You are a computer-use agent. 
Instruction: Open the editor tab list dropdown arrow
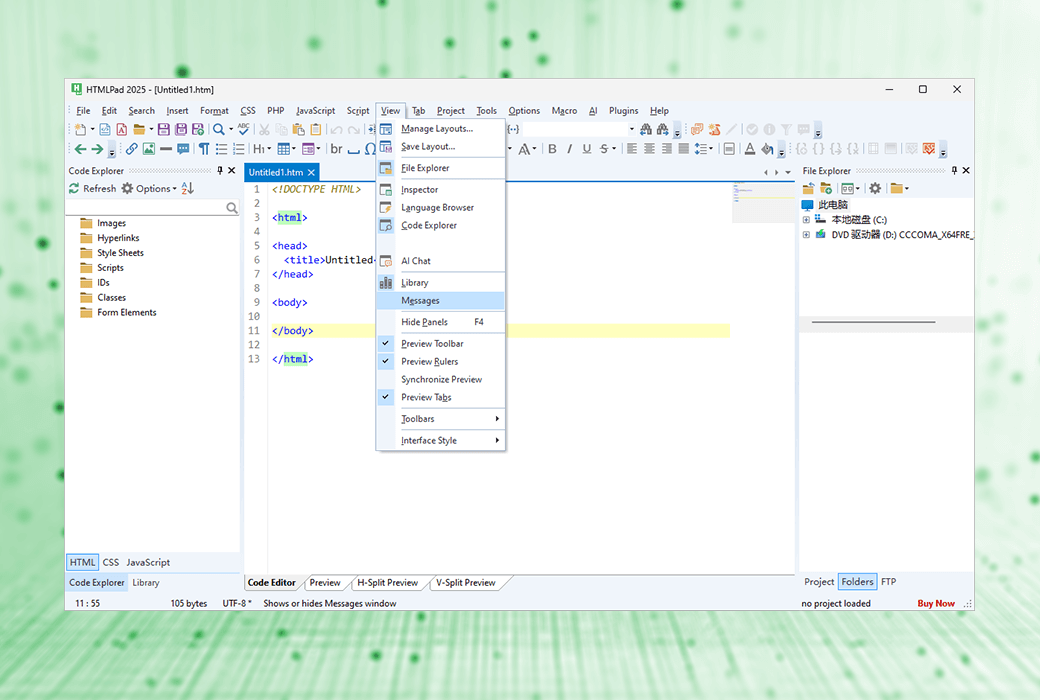click(x=788, y=173)
